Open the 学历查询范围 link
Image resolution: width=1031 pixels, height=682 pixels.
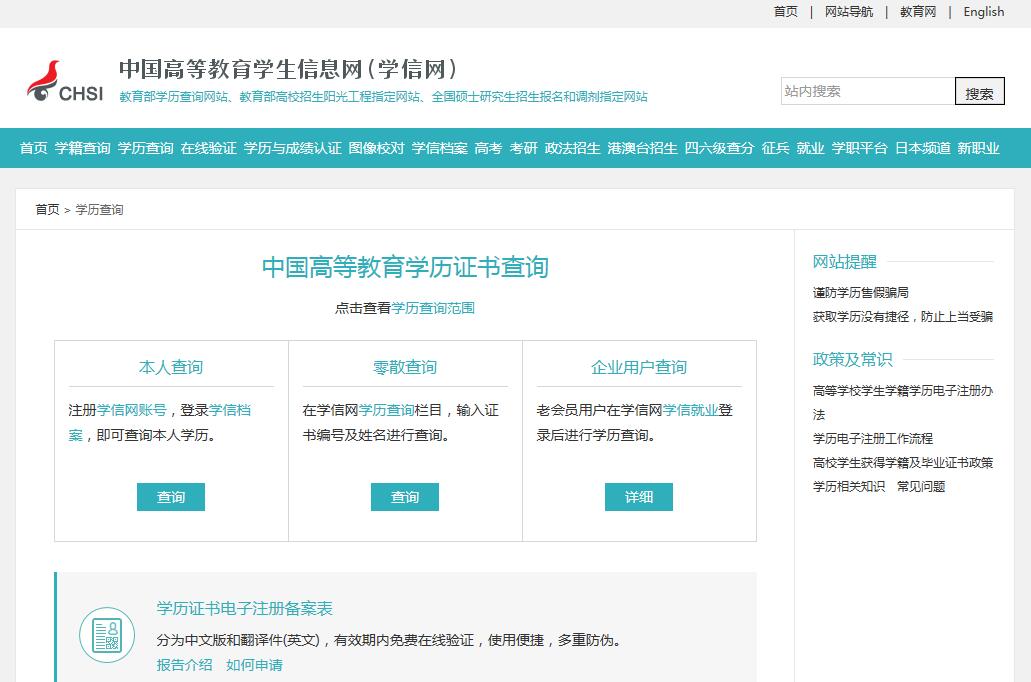click(x=433, y=308)
